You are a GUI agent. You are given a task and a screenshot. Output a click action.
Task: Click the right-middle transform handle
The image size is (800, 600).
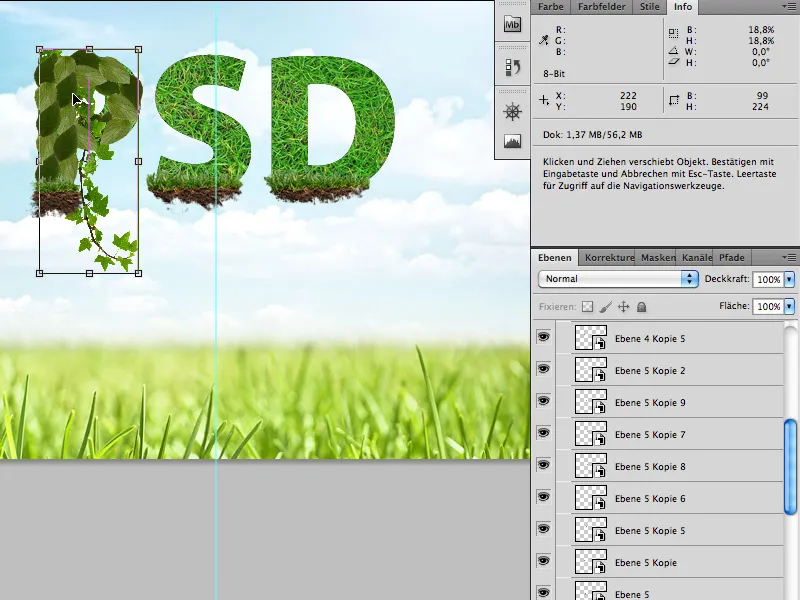(x=138, y=161)
